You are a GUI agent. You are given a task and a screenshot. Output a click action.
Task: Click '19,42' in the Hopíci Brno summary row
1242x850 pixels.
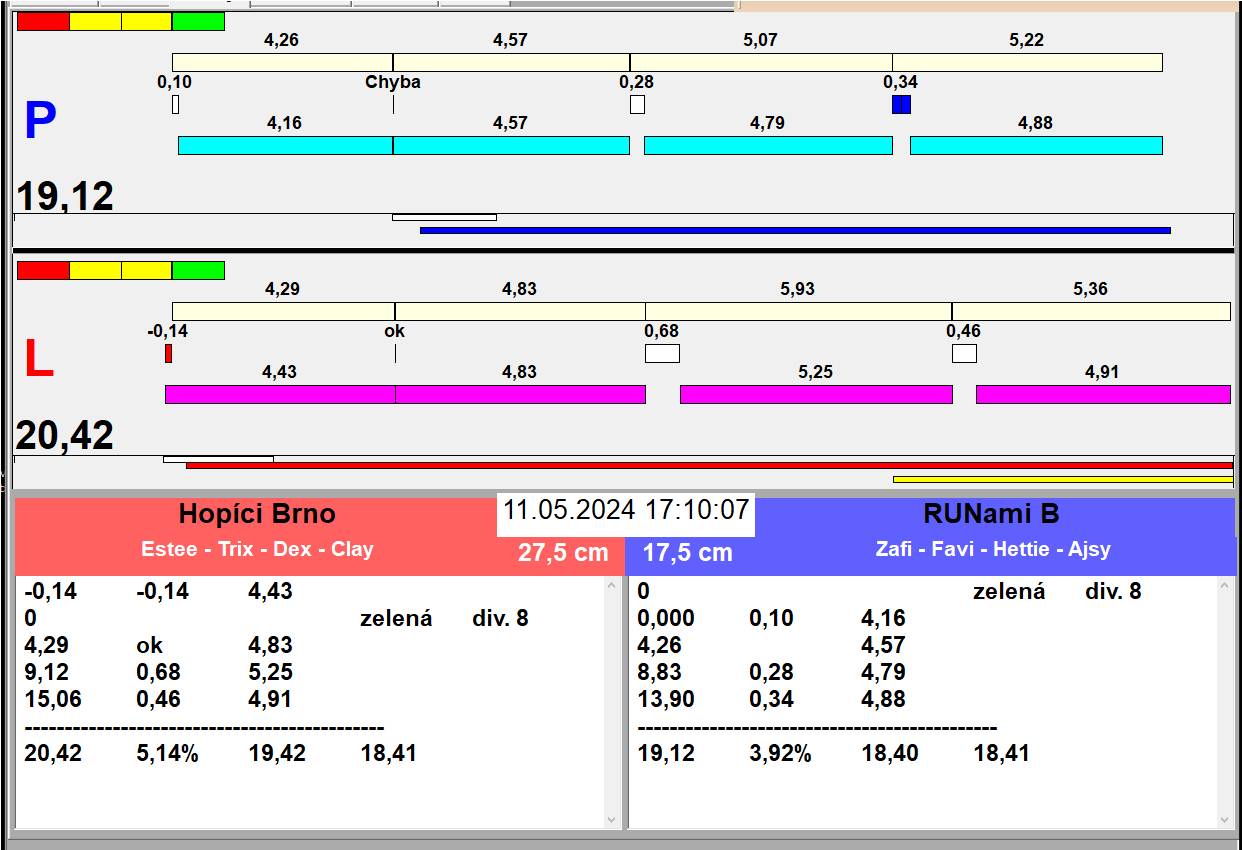point(277,753)
